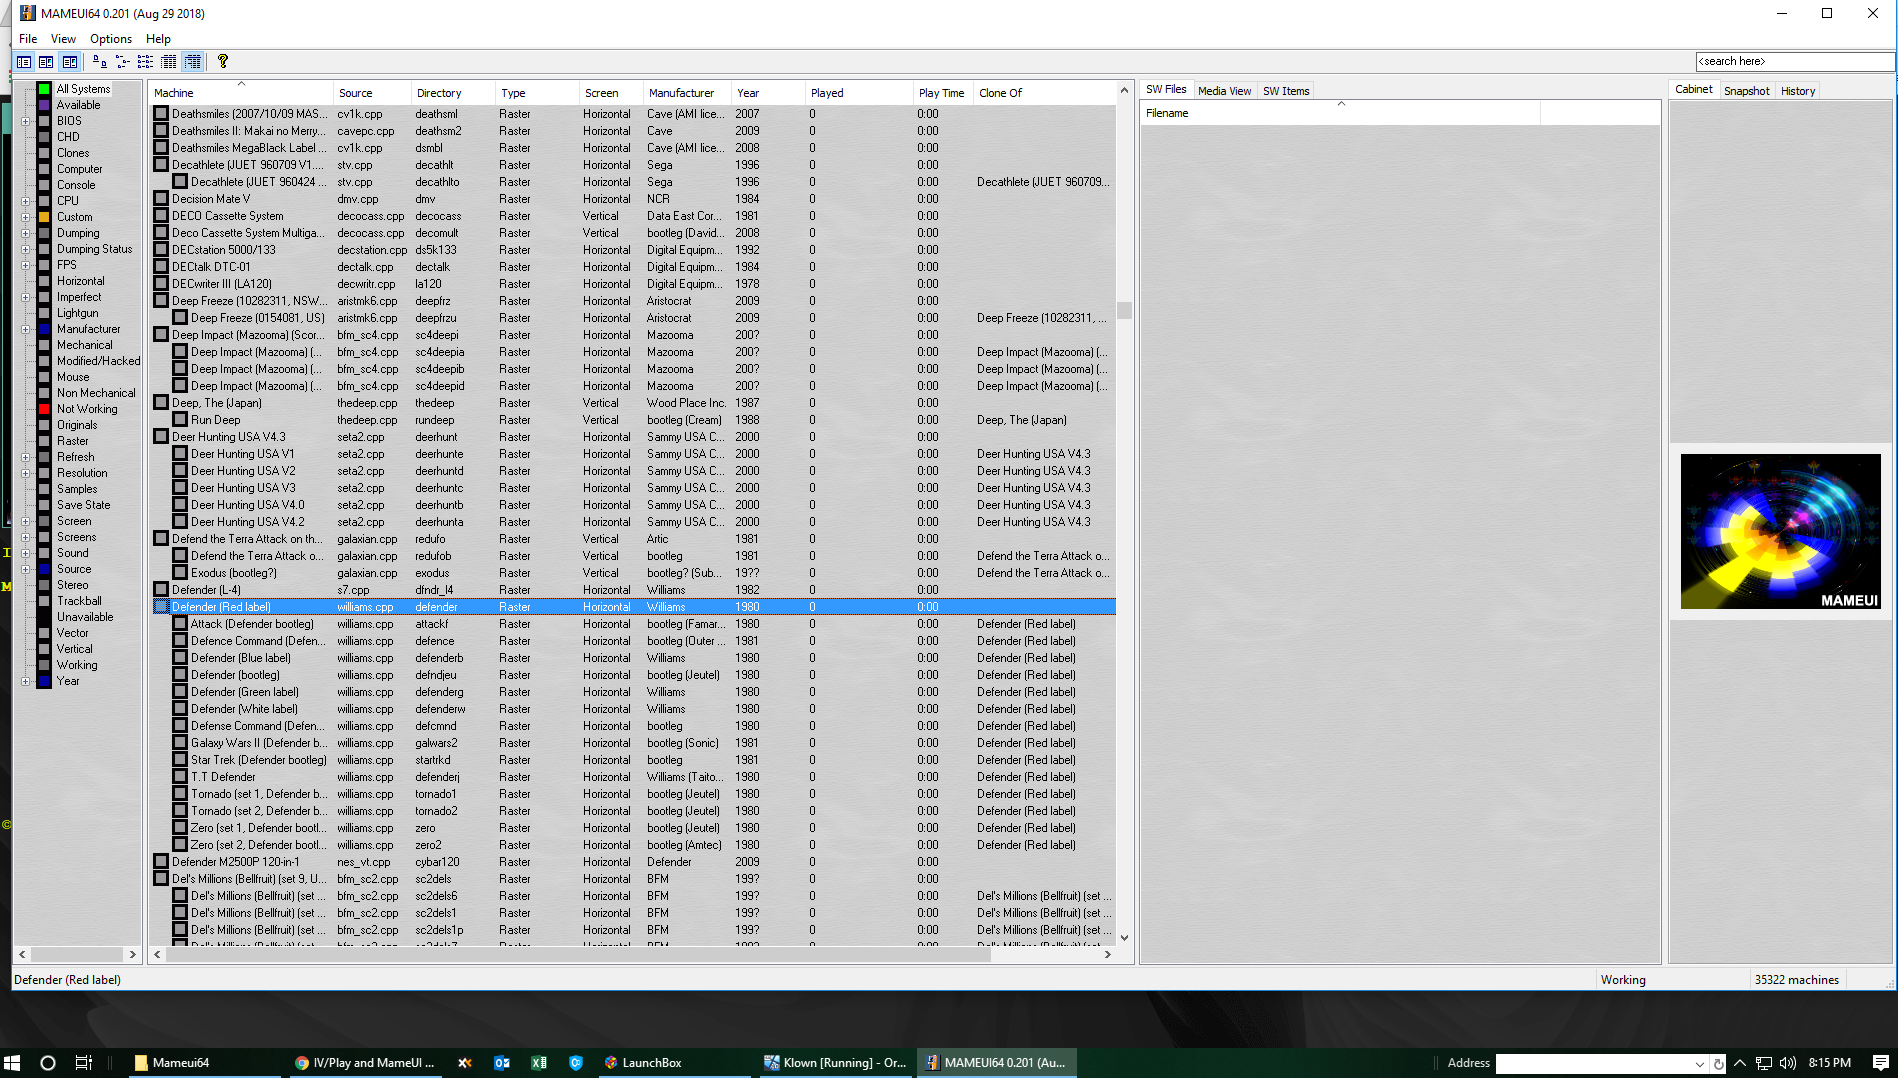Open the Options menu
This screenshot has width=1898, height=1081.
pos(111,39)
